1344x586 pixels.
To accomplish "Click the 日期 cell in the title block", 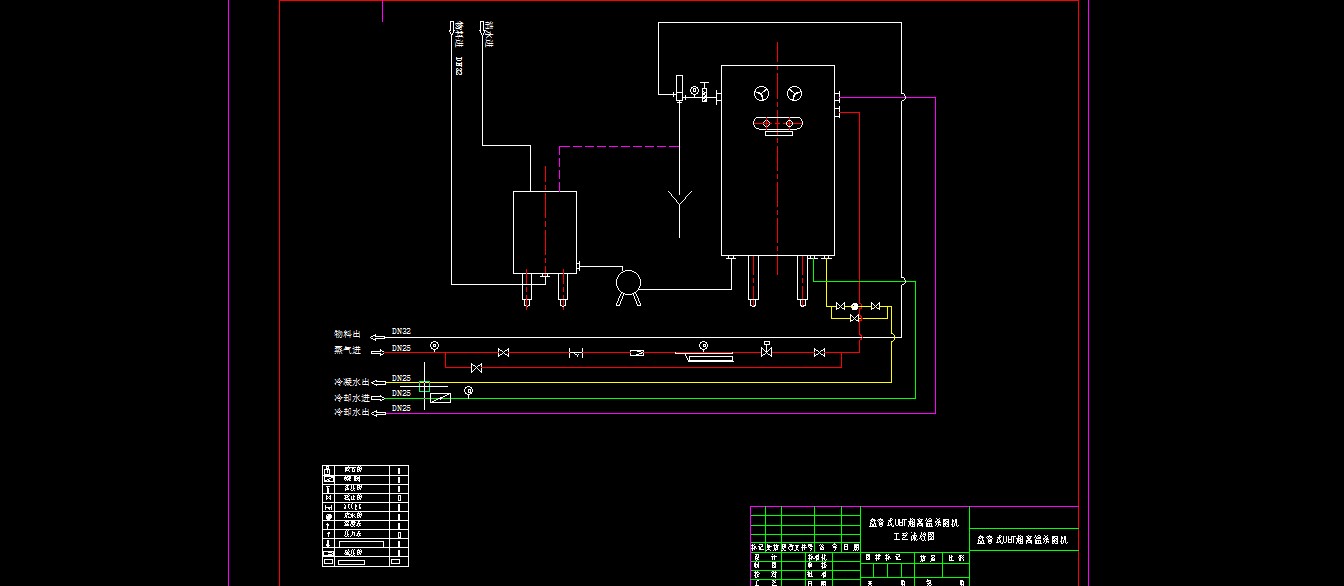I will pos(851,548).
